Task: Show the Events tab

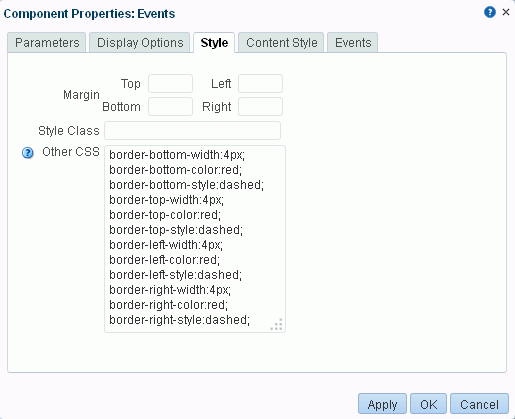Action: [353, 43]
